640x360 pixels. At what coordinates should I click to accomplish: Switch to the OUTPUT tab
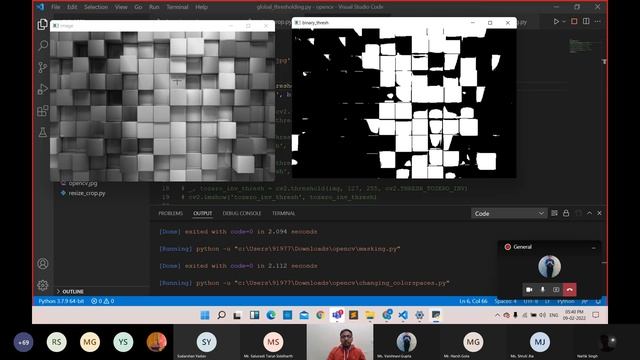pos(202,213)
